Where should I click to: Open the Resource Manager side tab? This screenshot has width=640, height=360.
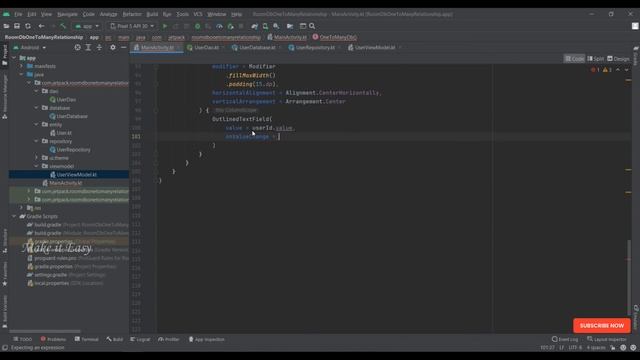(4, 96)
